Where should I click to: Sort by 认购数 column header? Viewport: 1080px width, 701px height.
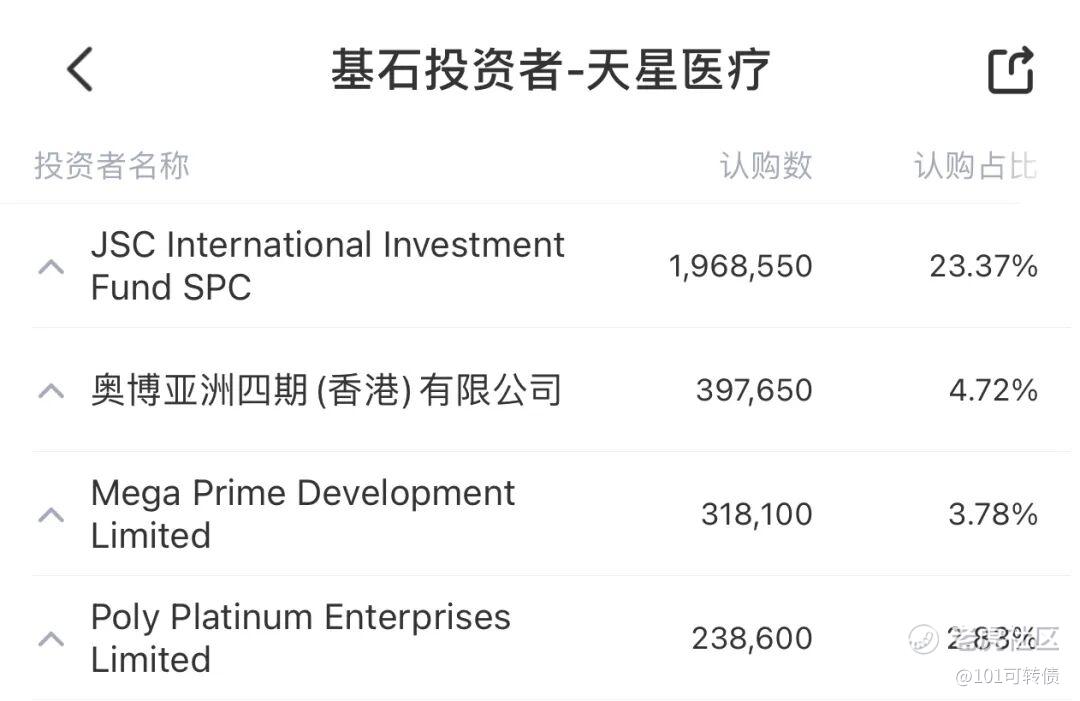tap(765, 165)
